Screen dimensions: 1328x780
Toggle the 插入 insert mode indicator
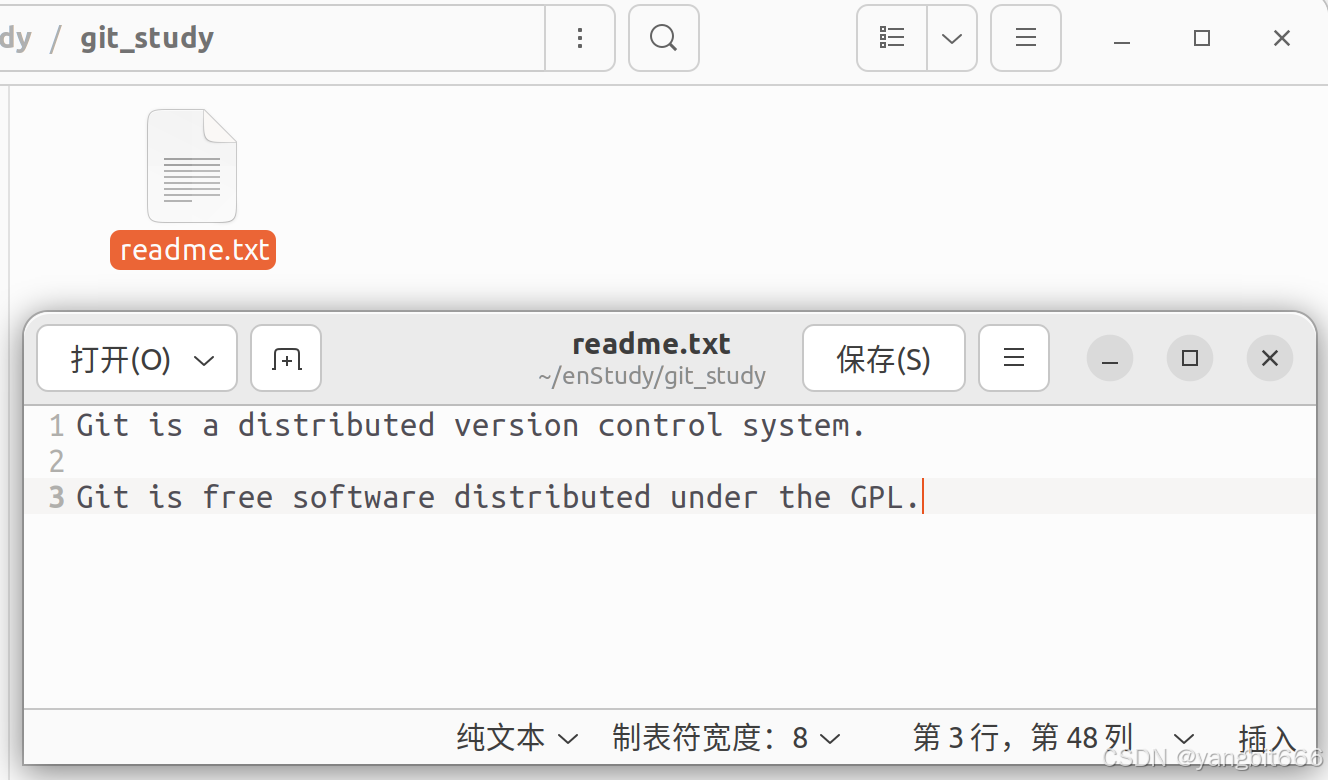pos(1267,739)
